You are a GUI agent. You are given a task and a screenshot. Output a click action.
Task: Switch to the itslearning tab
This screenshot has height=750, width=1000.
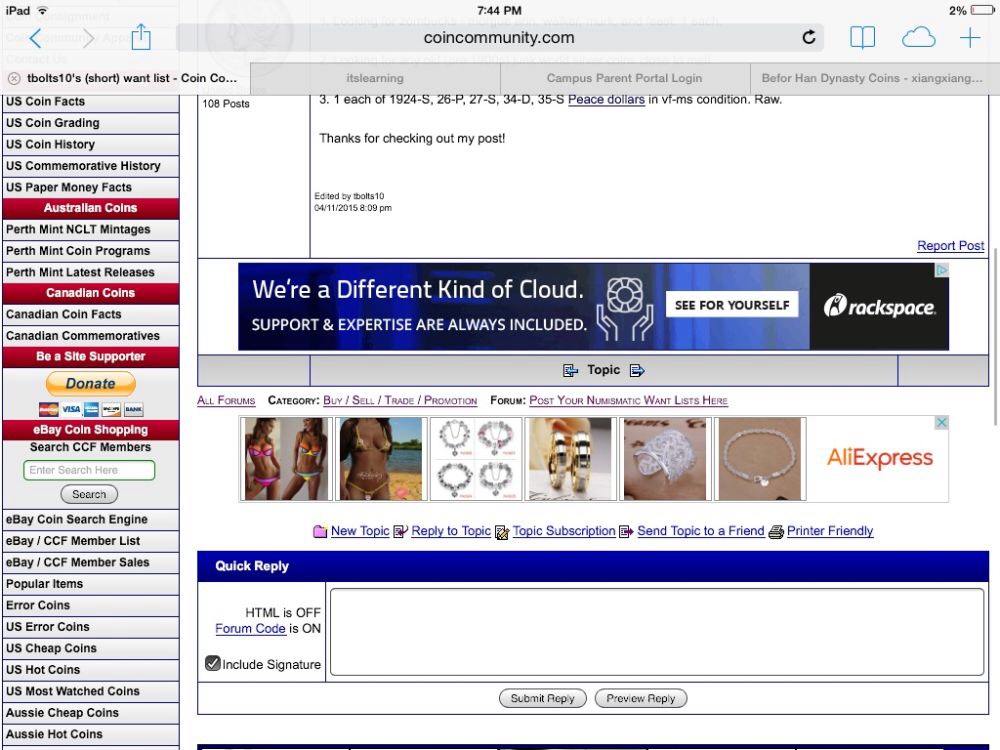point(375,78)
